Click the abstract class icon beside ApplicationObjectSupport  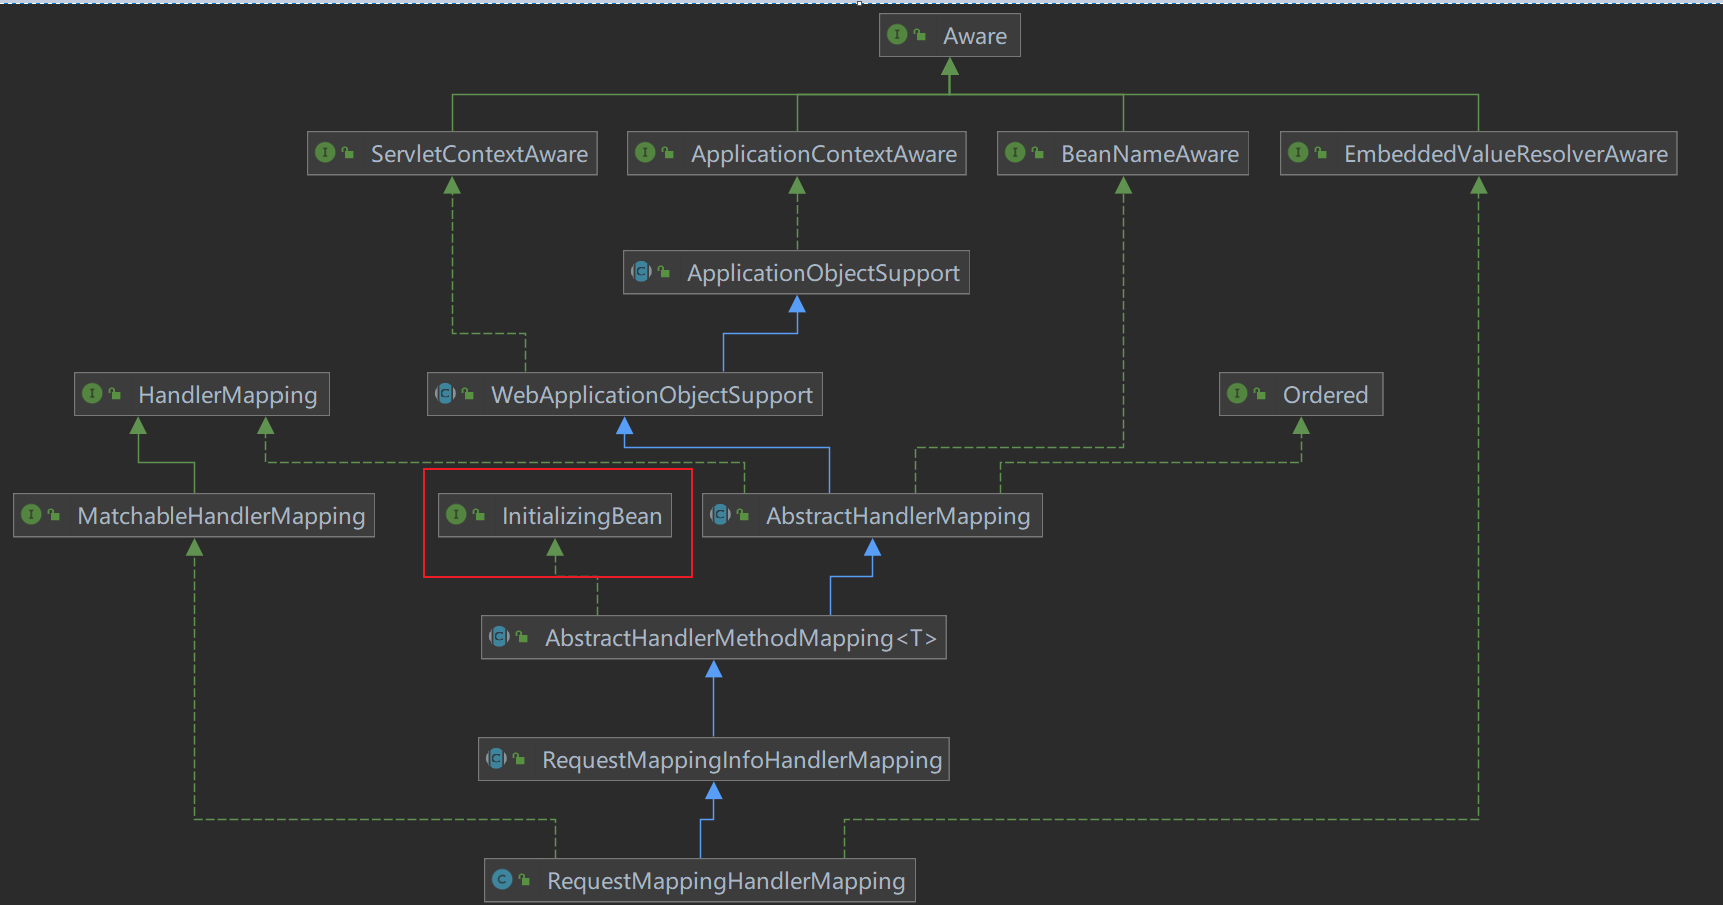pos(641,272)
